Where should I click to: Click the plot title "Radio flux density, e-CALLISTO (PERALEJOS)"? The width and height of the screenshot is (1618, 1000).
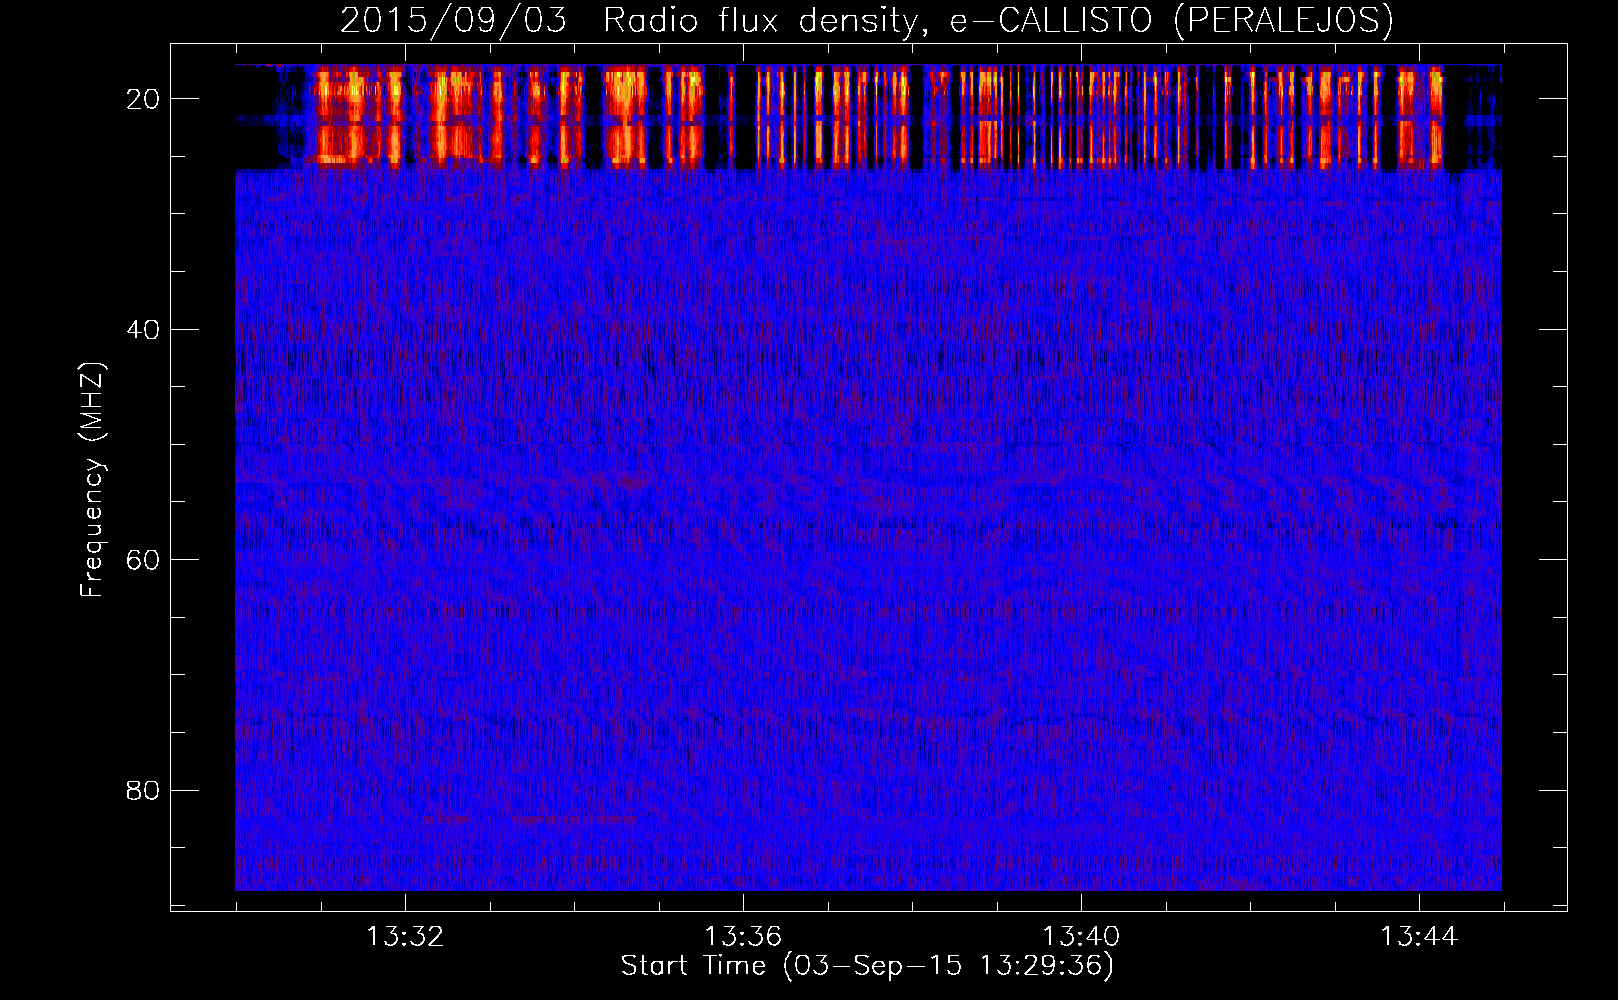pyautogui.click(x=998, y=21)
